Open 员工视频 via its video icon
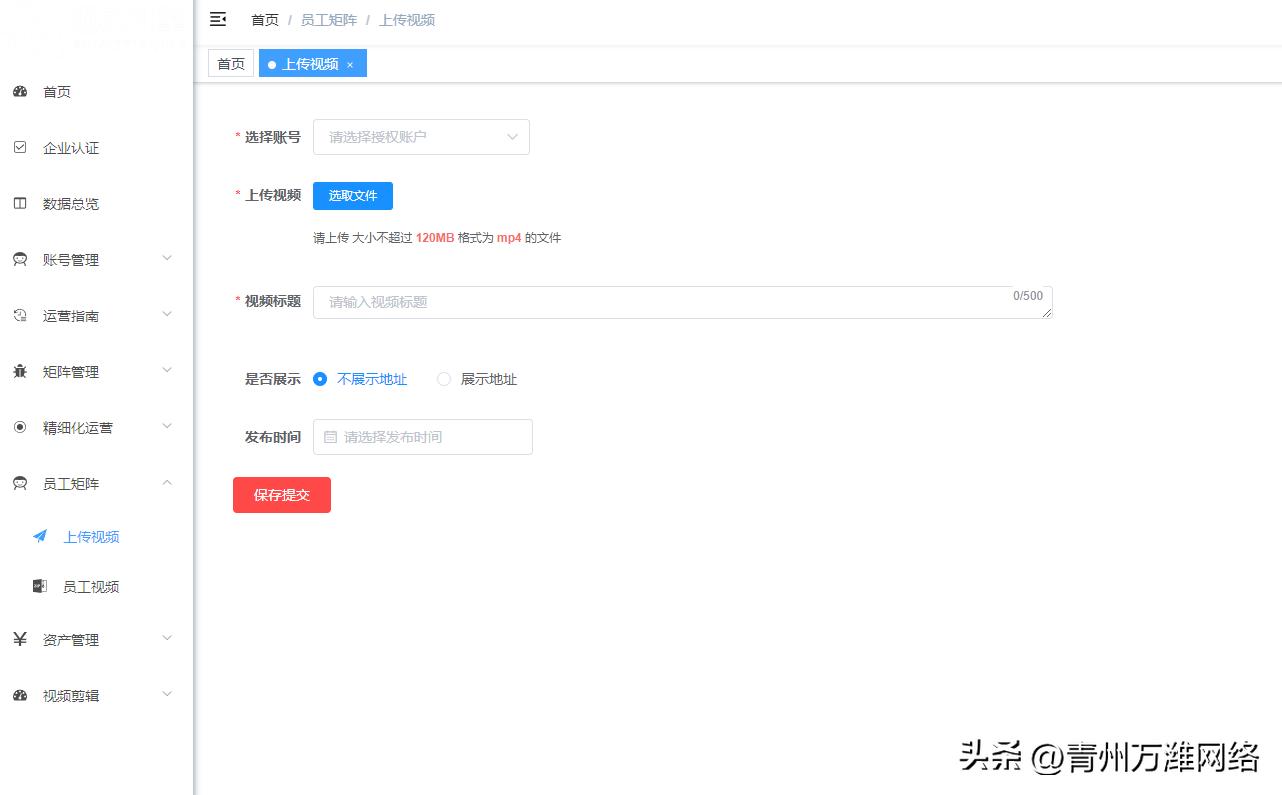This screenshot has width=1282, height=795. 39,586
